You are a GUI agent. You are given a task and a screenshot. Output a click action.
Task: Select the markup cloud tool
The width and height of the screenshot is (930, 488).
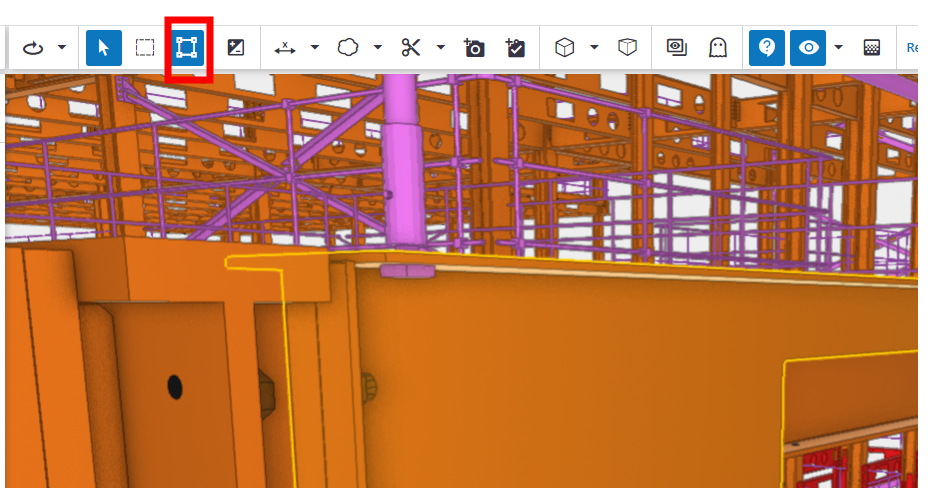click(x=348, y=48)
